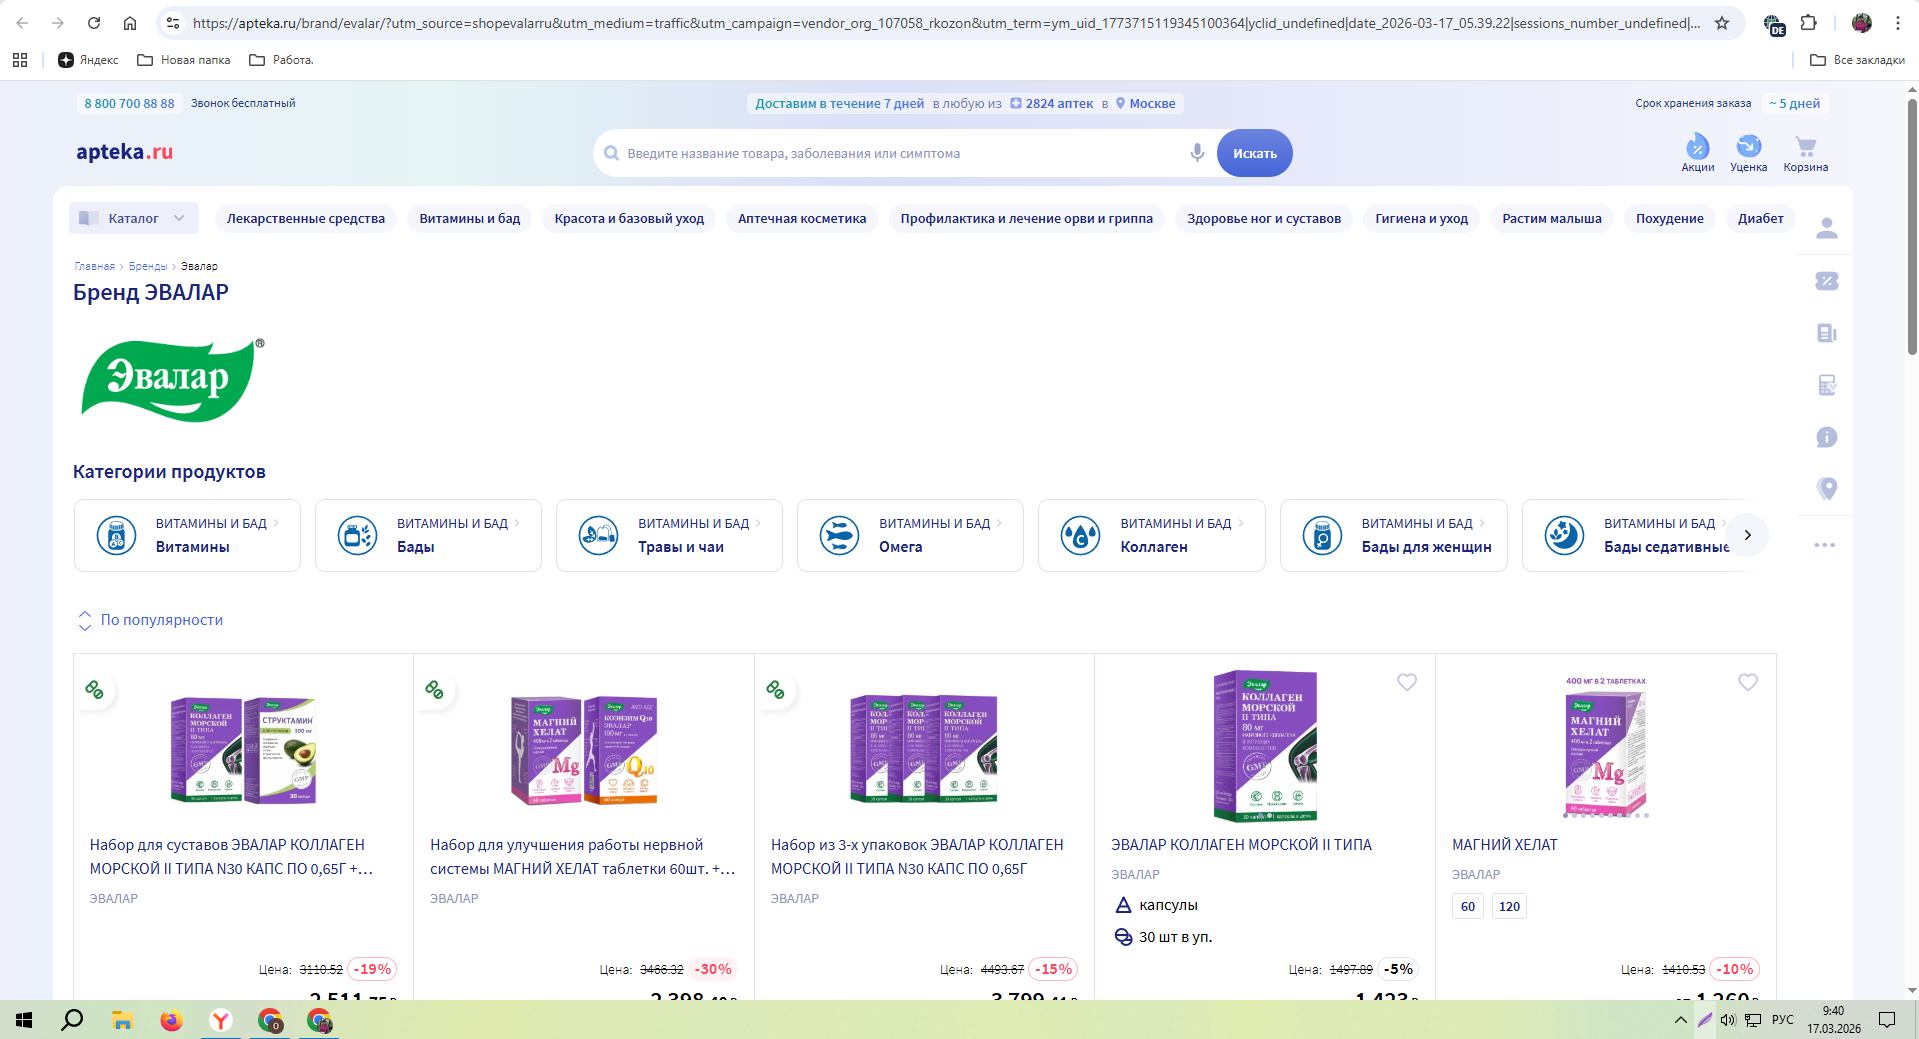Viewport: 1919px width, 1039px height.
Task: Change city via Москве link
Action: (x=1146, y=103)
